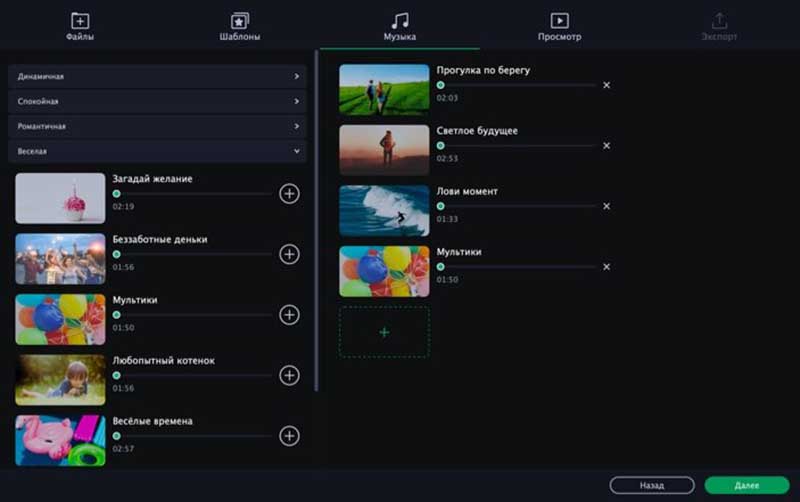Switch to the Просмотр tab
The width and height of the screenshot is (800, 502).
tap(559, 27)
